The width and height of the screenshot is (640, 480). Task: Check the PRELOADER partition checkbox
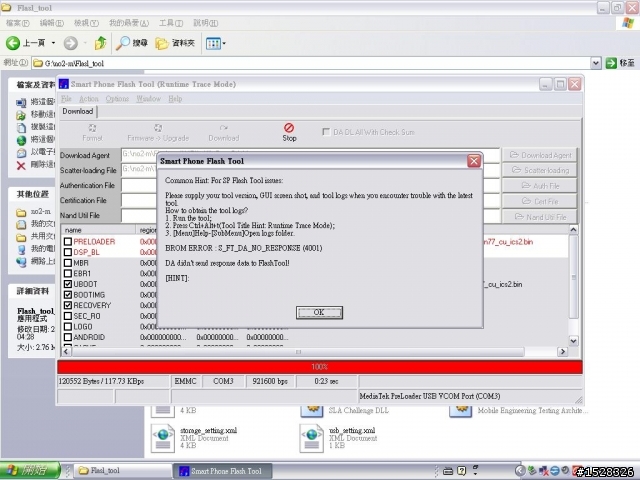68,242
